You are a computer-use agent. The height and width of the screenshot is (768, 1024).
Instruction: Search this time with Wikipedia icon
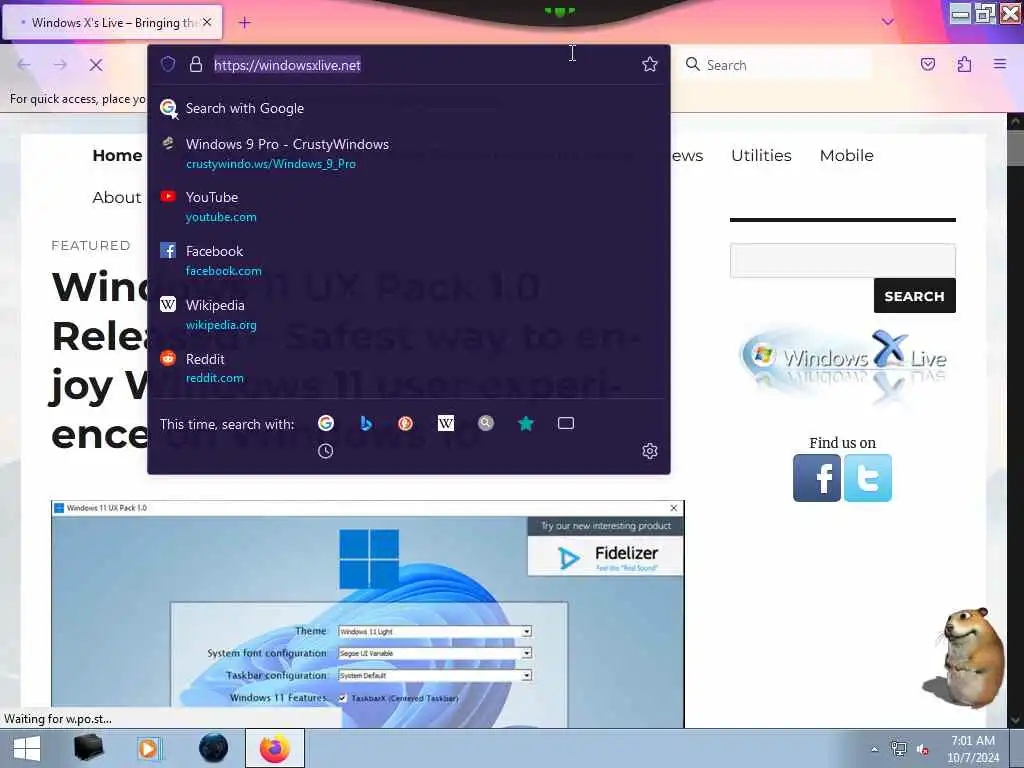pyautogui.click(x=445, y=423)
